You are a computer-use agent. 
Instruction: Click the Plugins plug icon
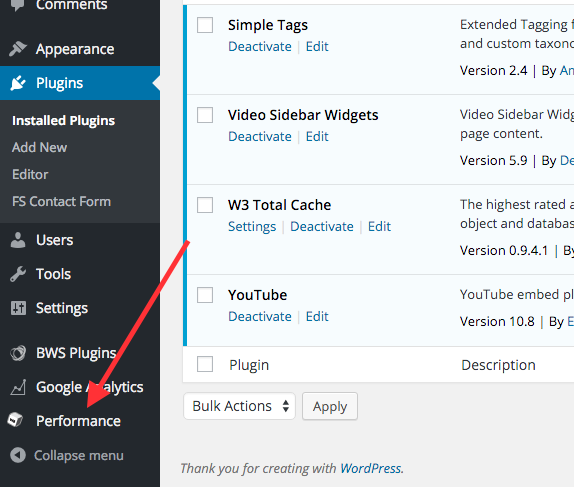click(x=18, y=83)
